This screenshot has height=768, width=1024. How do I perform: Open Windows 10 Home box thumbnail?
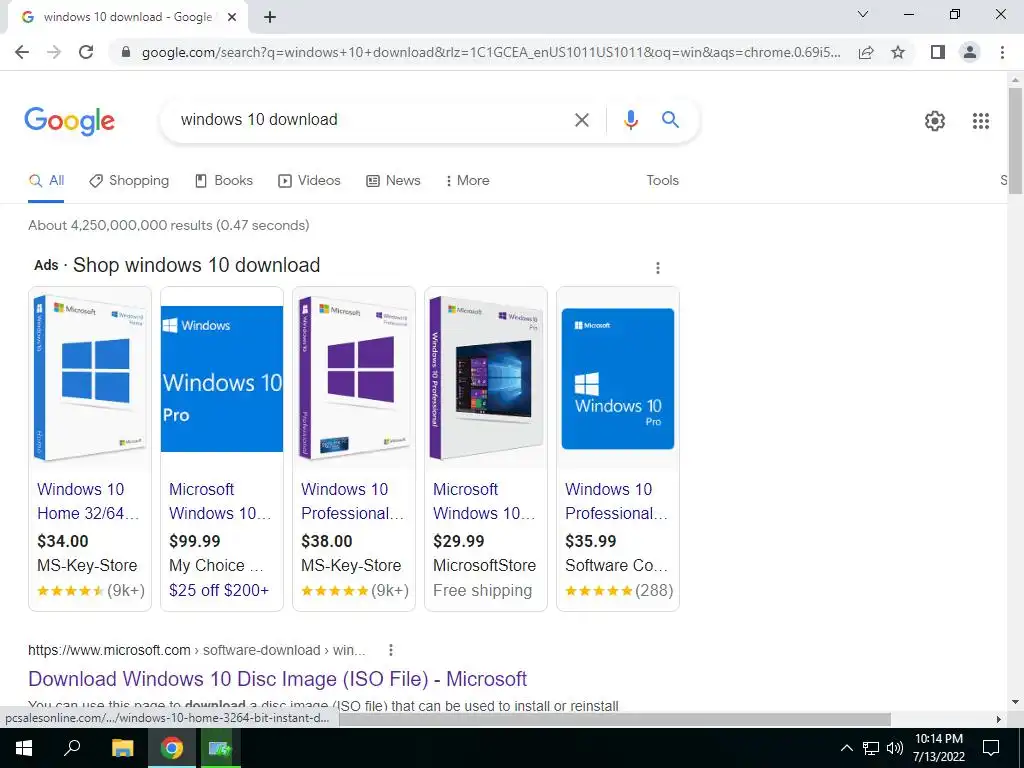(90, 377)
